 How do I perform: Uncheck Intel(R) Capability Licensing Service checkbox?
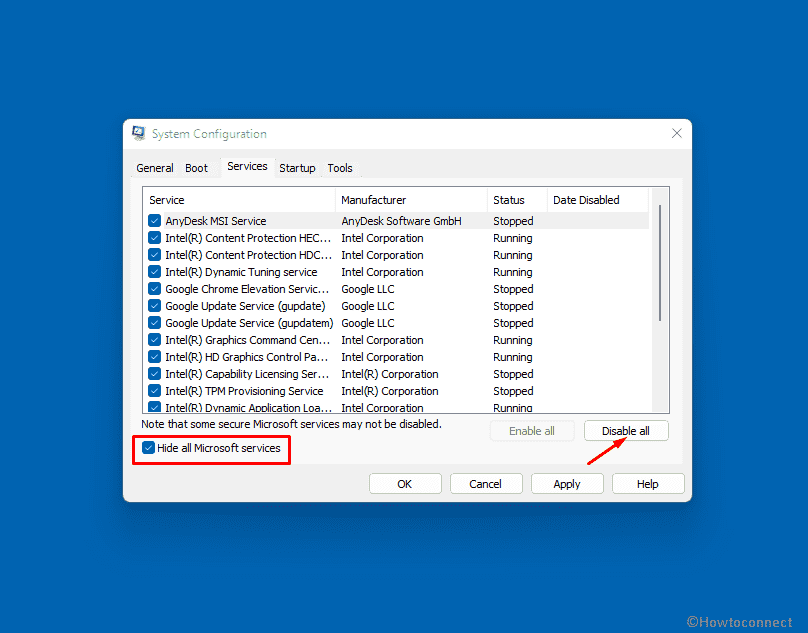coord(154,374)
